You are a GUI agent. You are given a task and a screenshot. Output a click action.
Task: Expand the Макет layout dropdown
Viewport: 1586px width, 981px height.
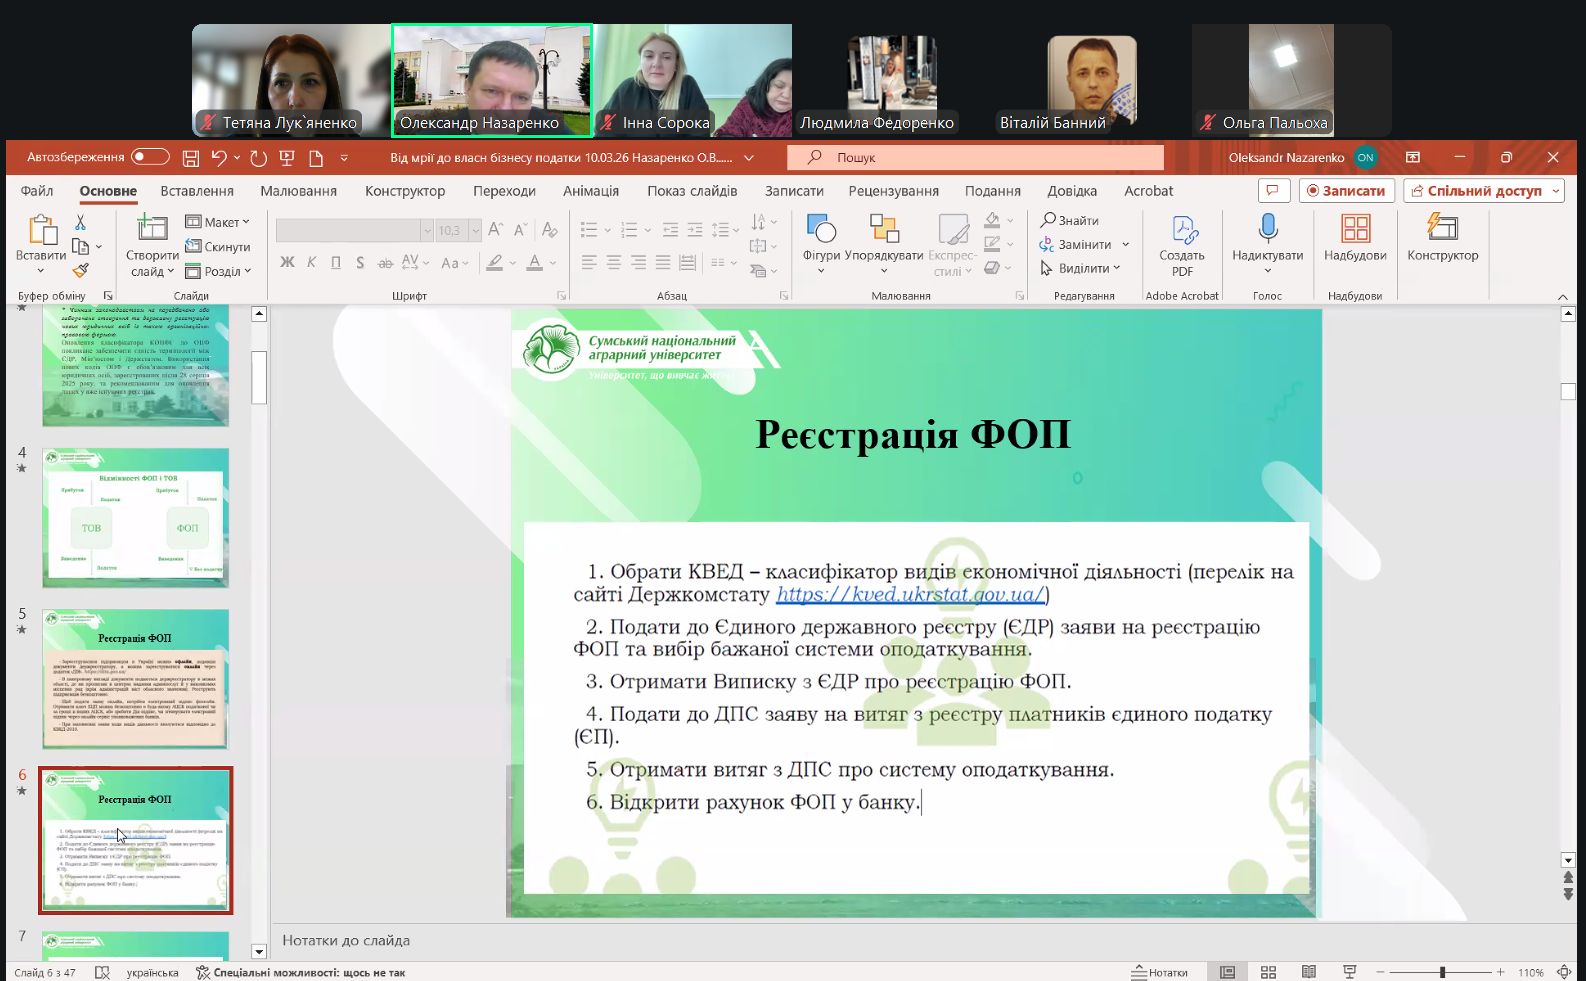click(218, 222)
